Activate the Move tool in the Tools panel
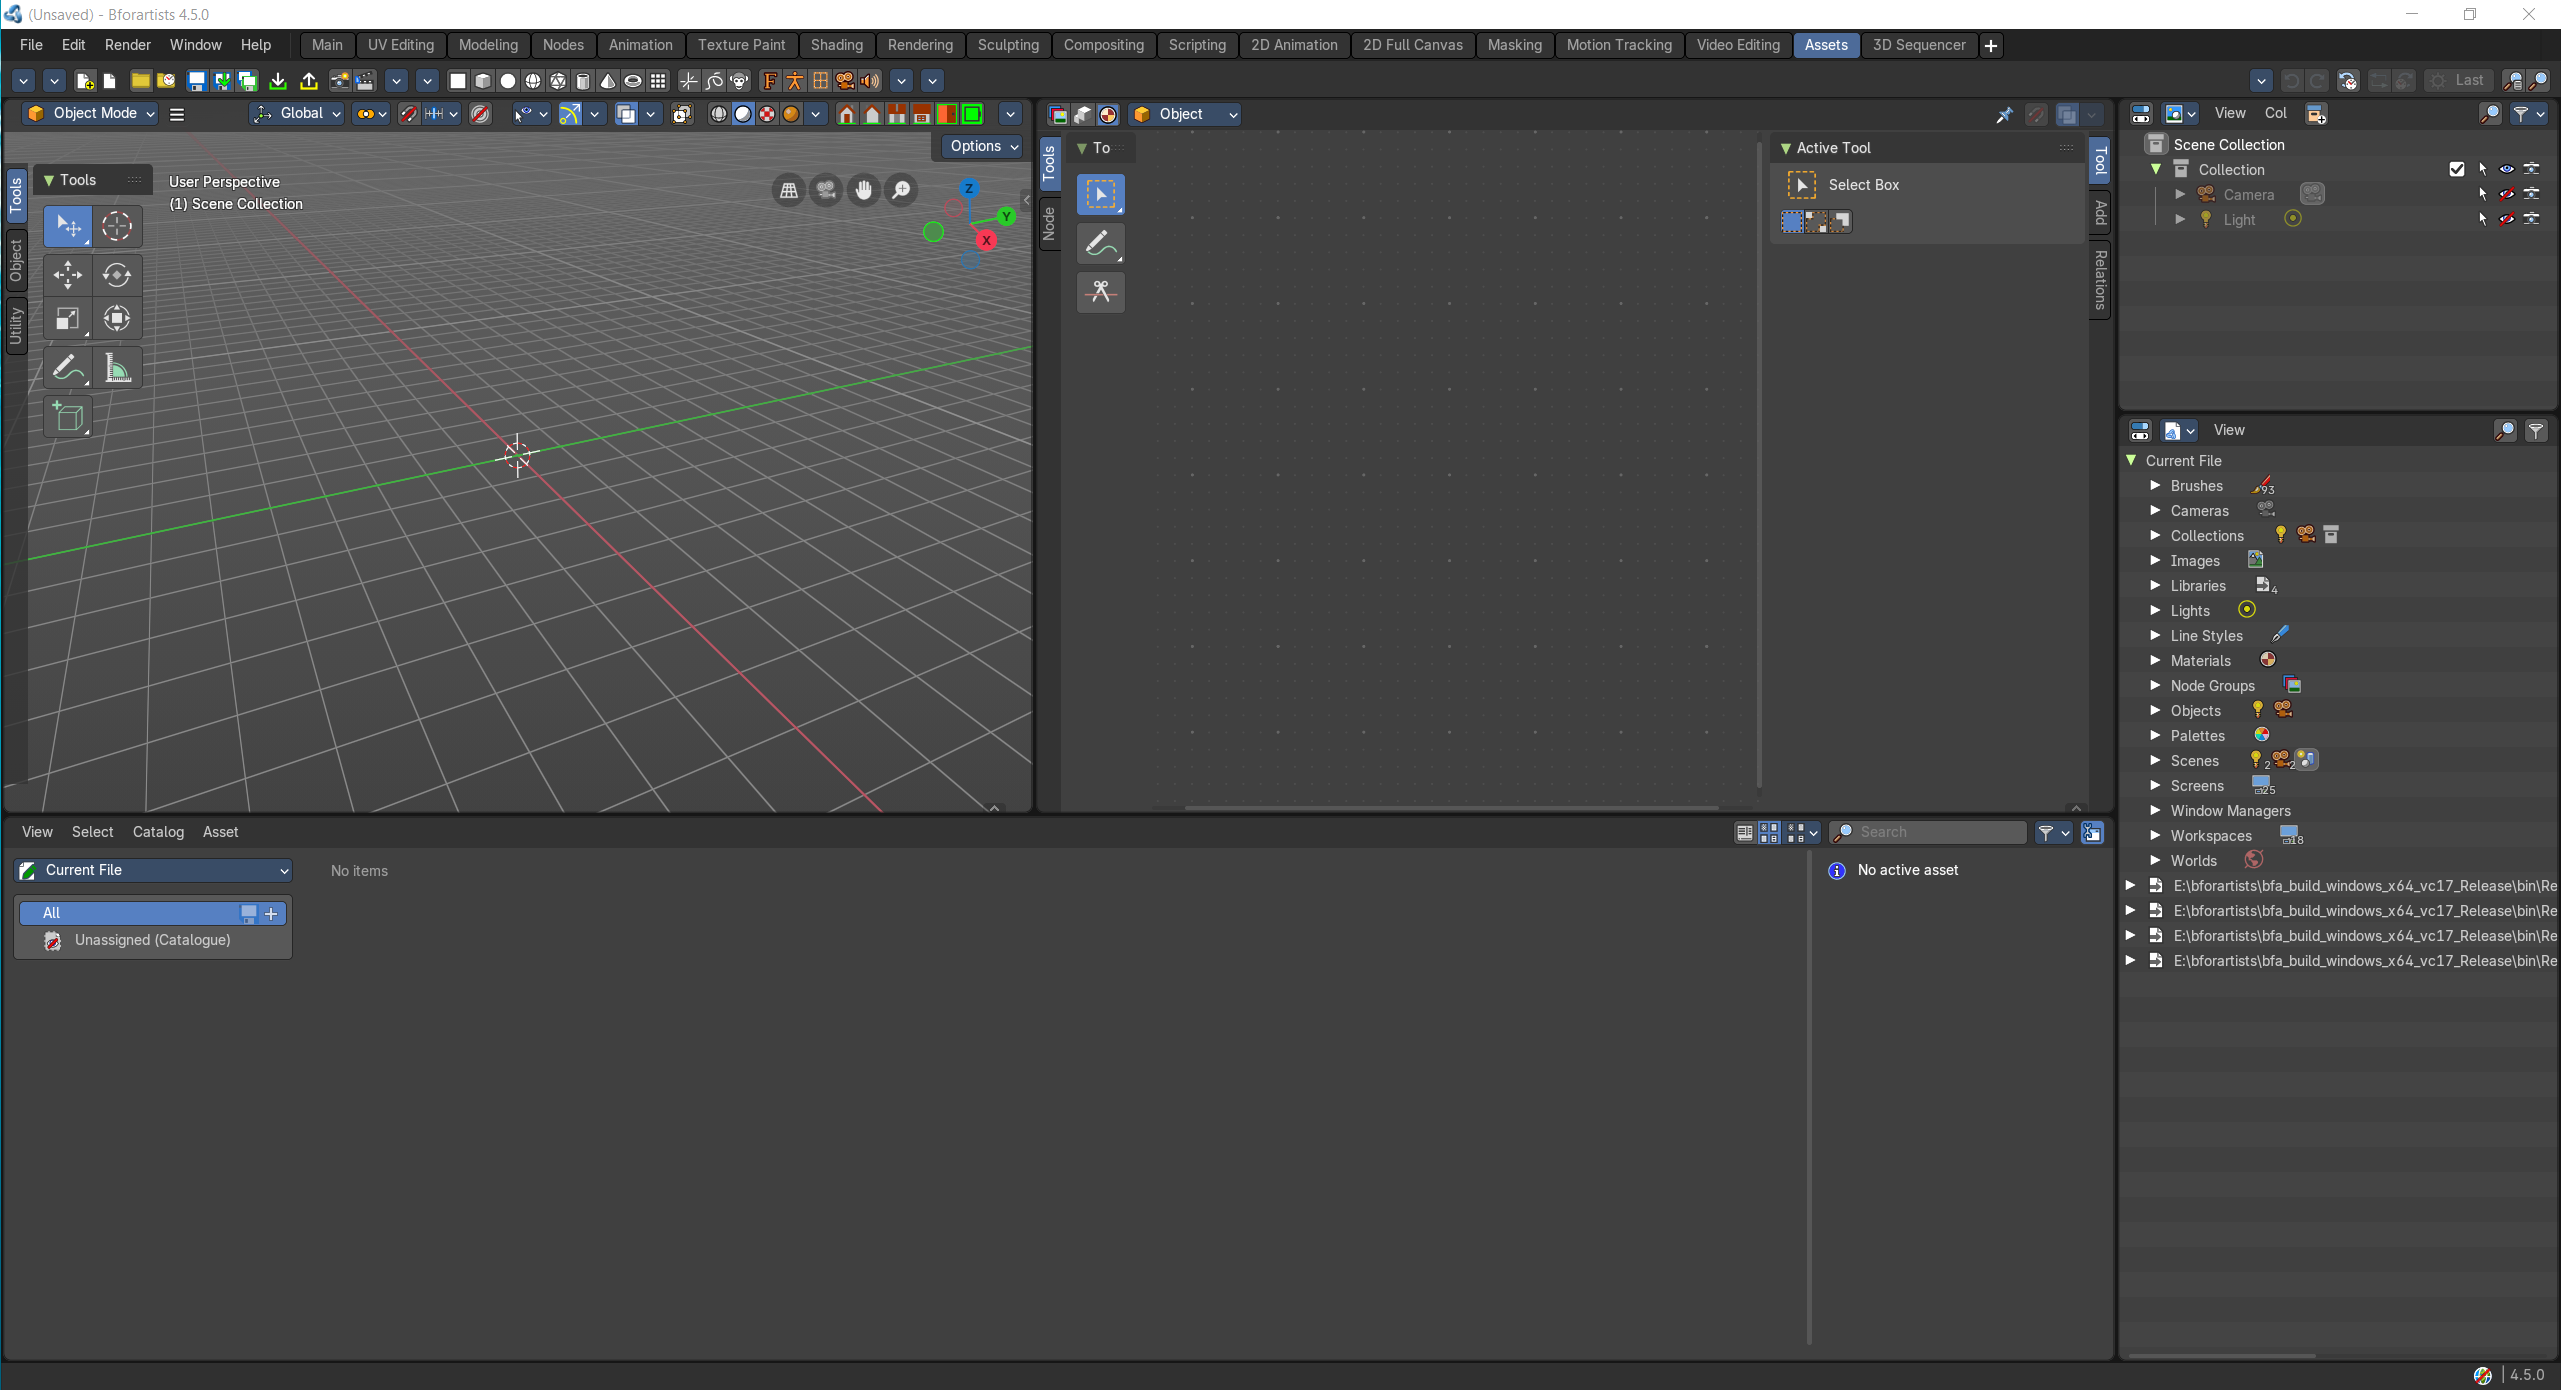The image size is (2561, 1390). pyautogui.click(x=68, y=274)
